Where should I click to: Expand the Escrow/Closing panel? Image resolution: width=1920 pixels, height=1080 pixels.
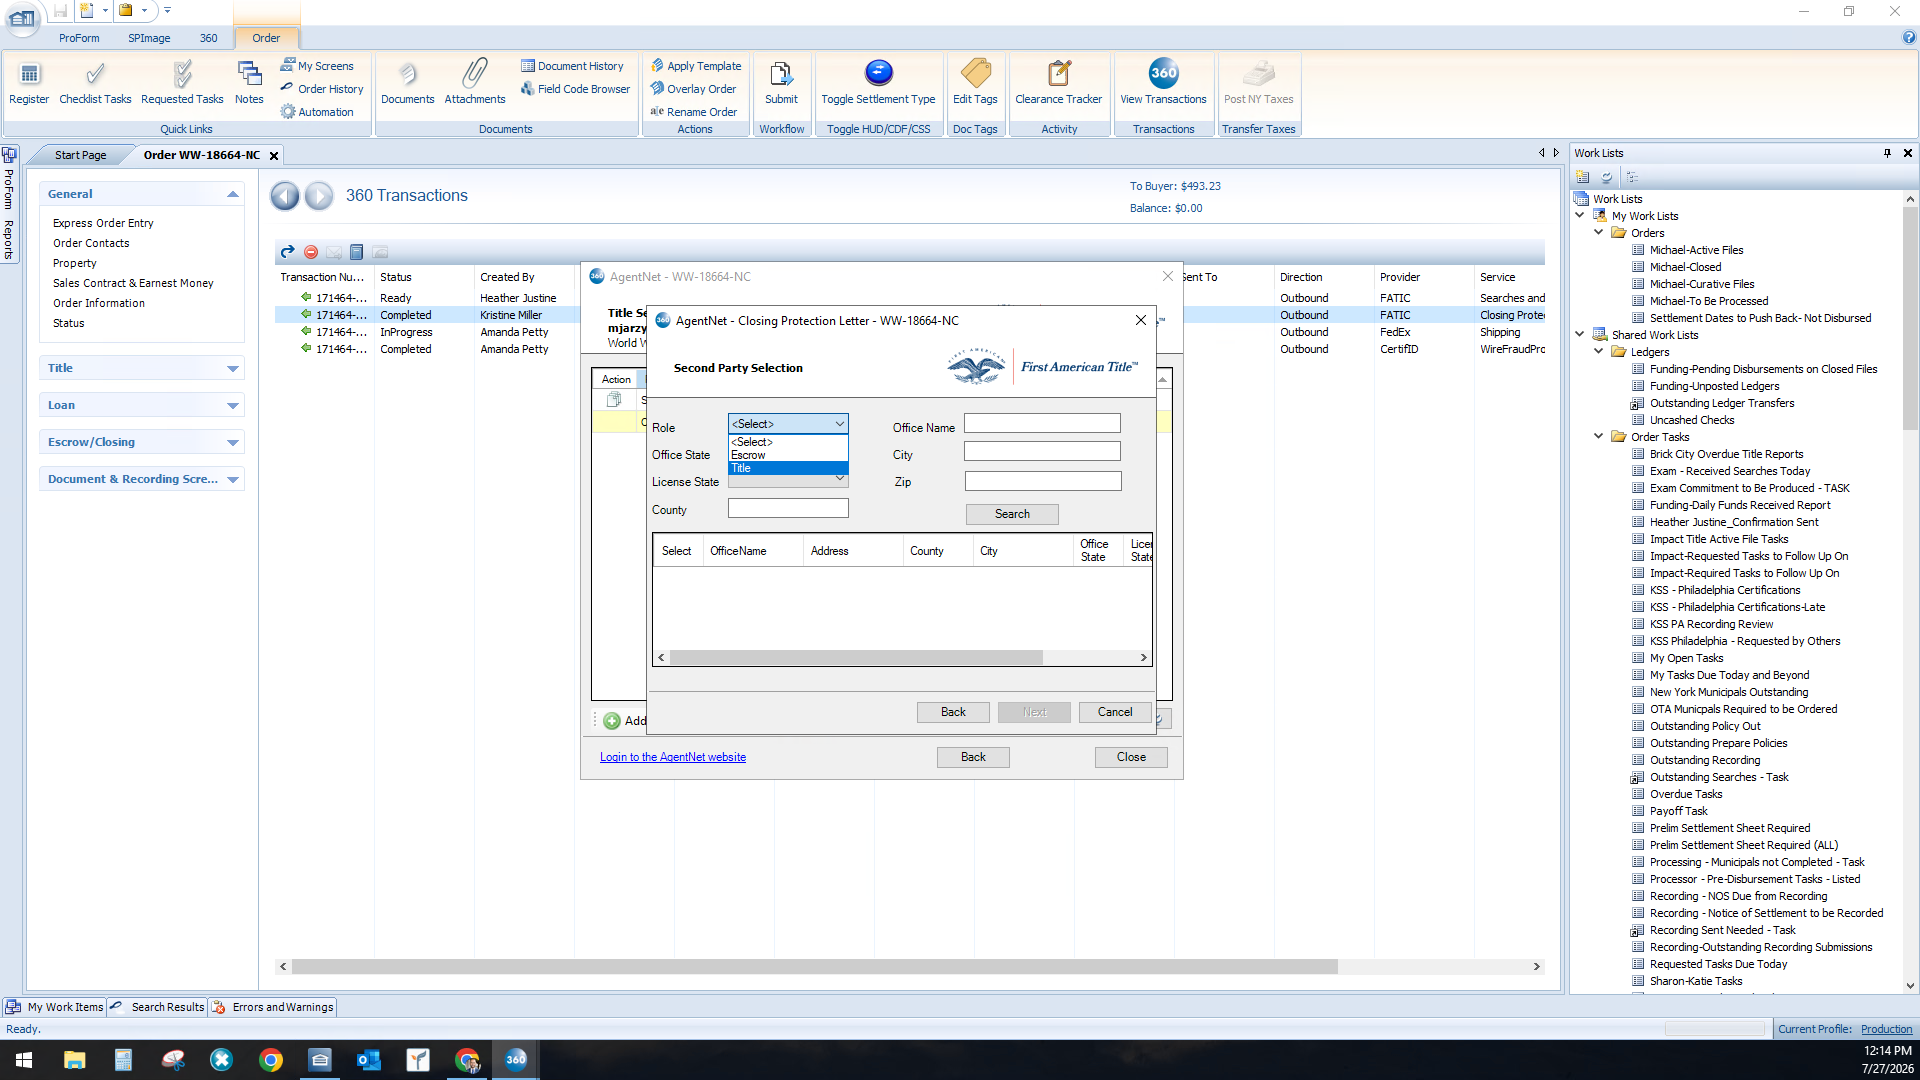(233, 442)
